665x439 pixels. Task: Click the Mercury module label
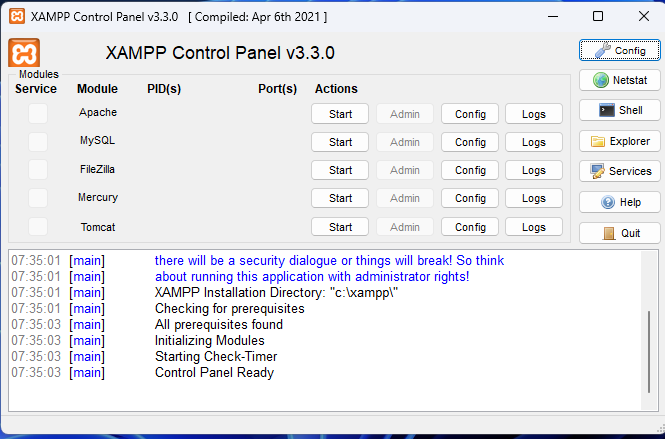98,197
